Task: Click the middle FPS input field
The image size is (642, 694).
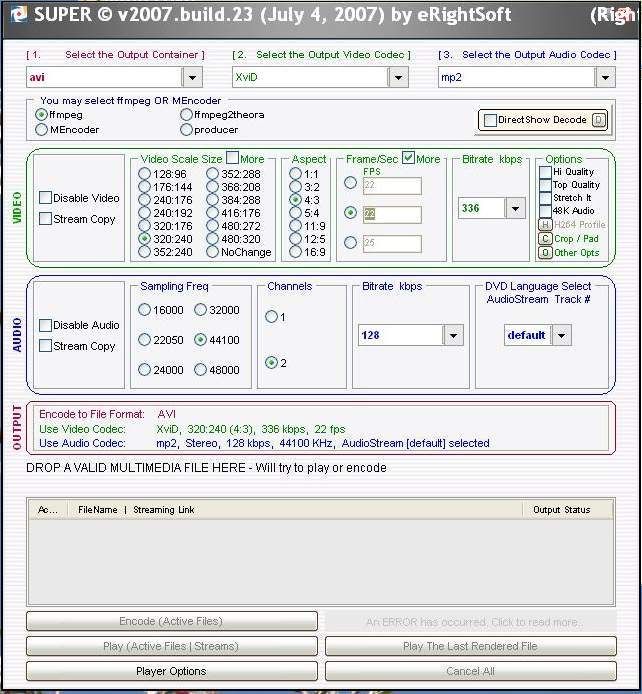Action: click(392, 215)
